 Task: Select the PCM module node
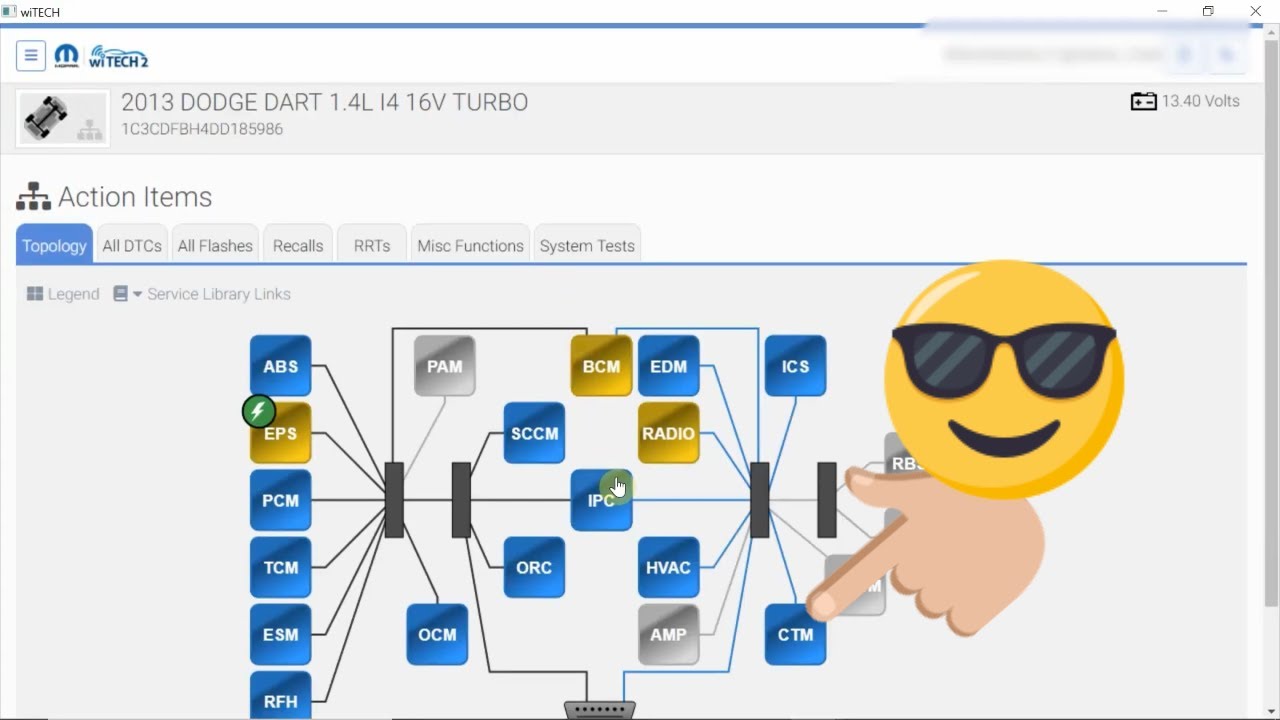pyautogui.click(x=280, y=500)
